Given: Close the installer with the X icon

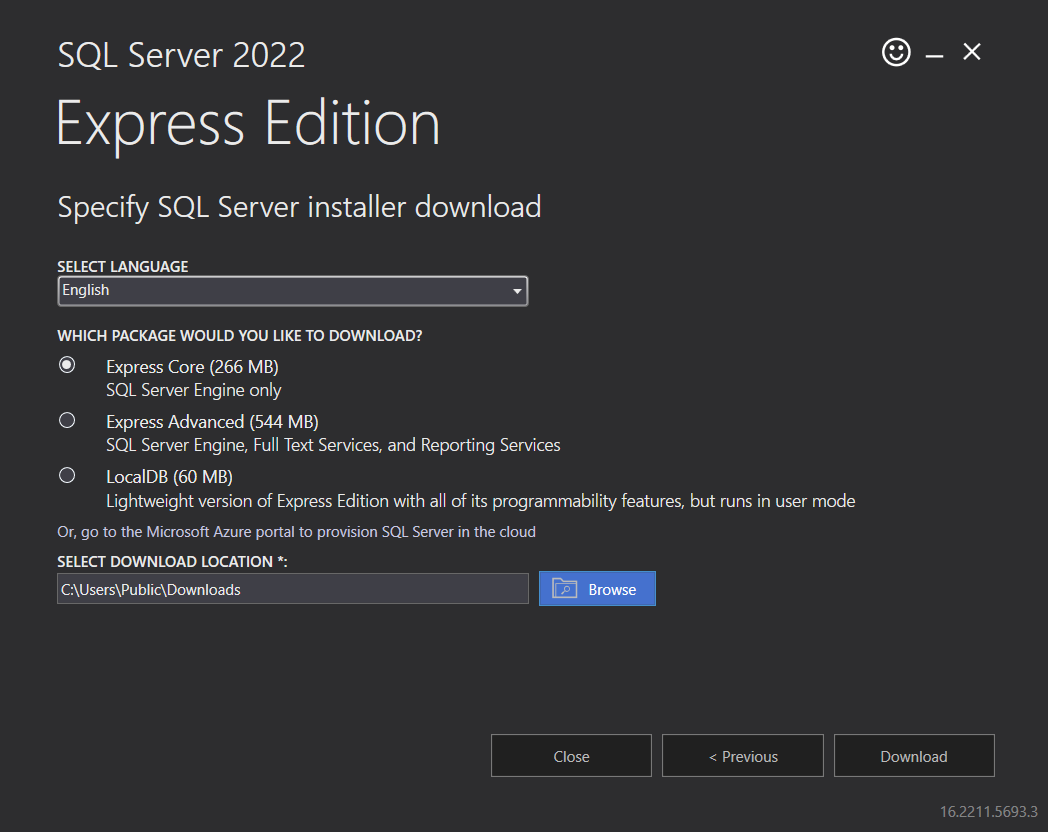Looking at the screenshot, I should [972, 52].
